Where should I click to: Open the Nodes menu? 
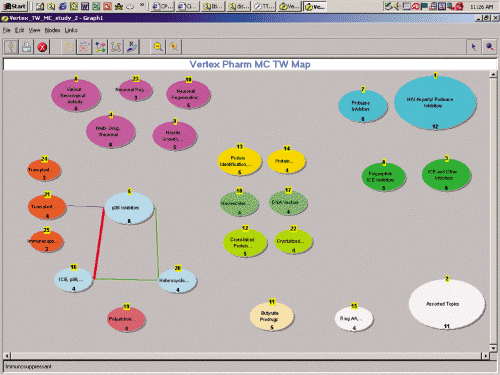coord(52,30)
